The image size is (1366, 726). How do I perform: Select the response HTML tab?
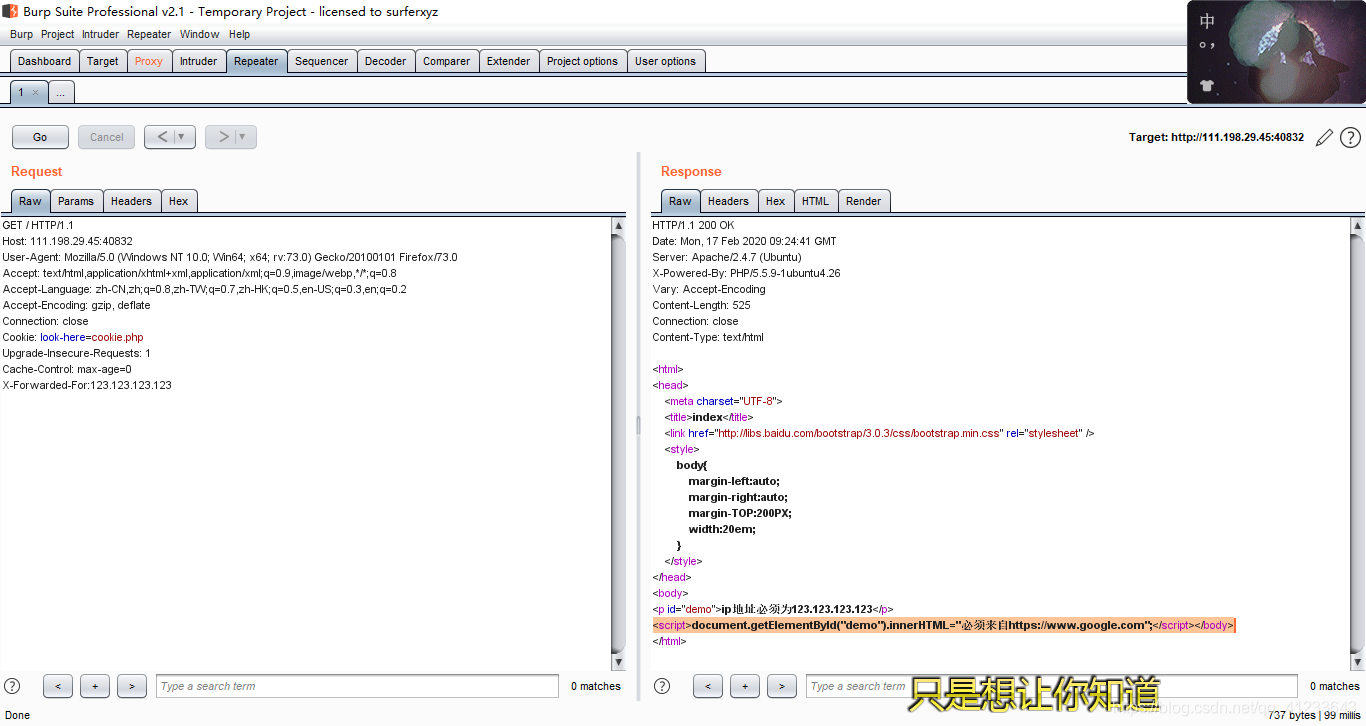(x=815, y=201)
